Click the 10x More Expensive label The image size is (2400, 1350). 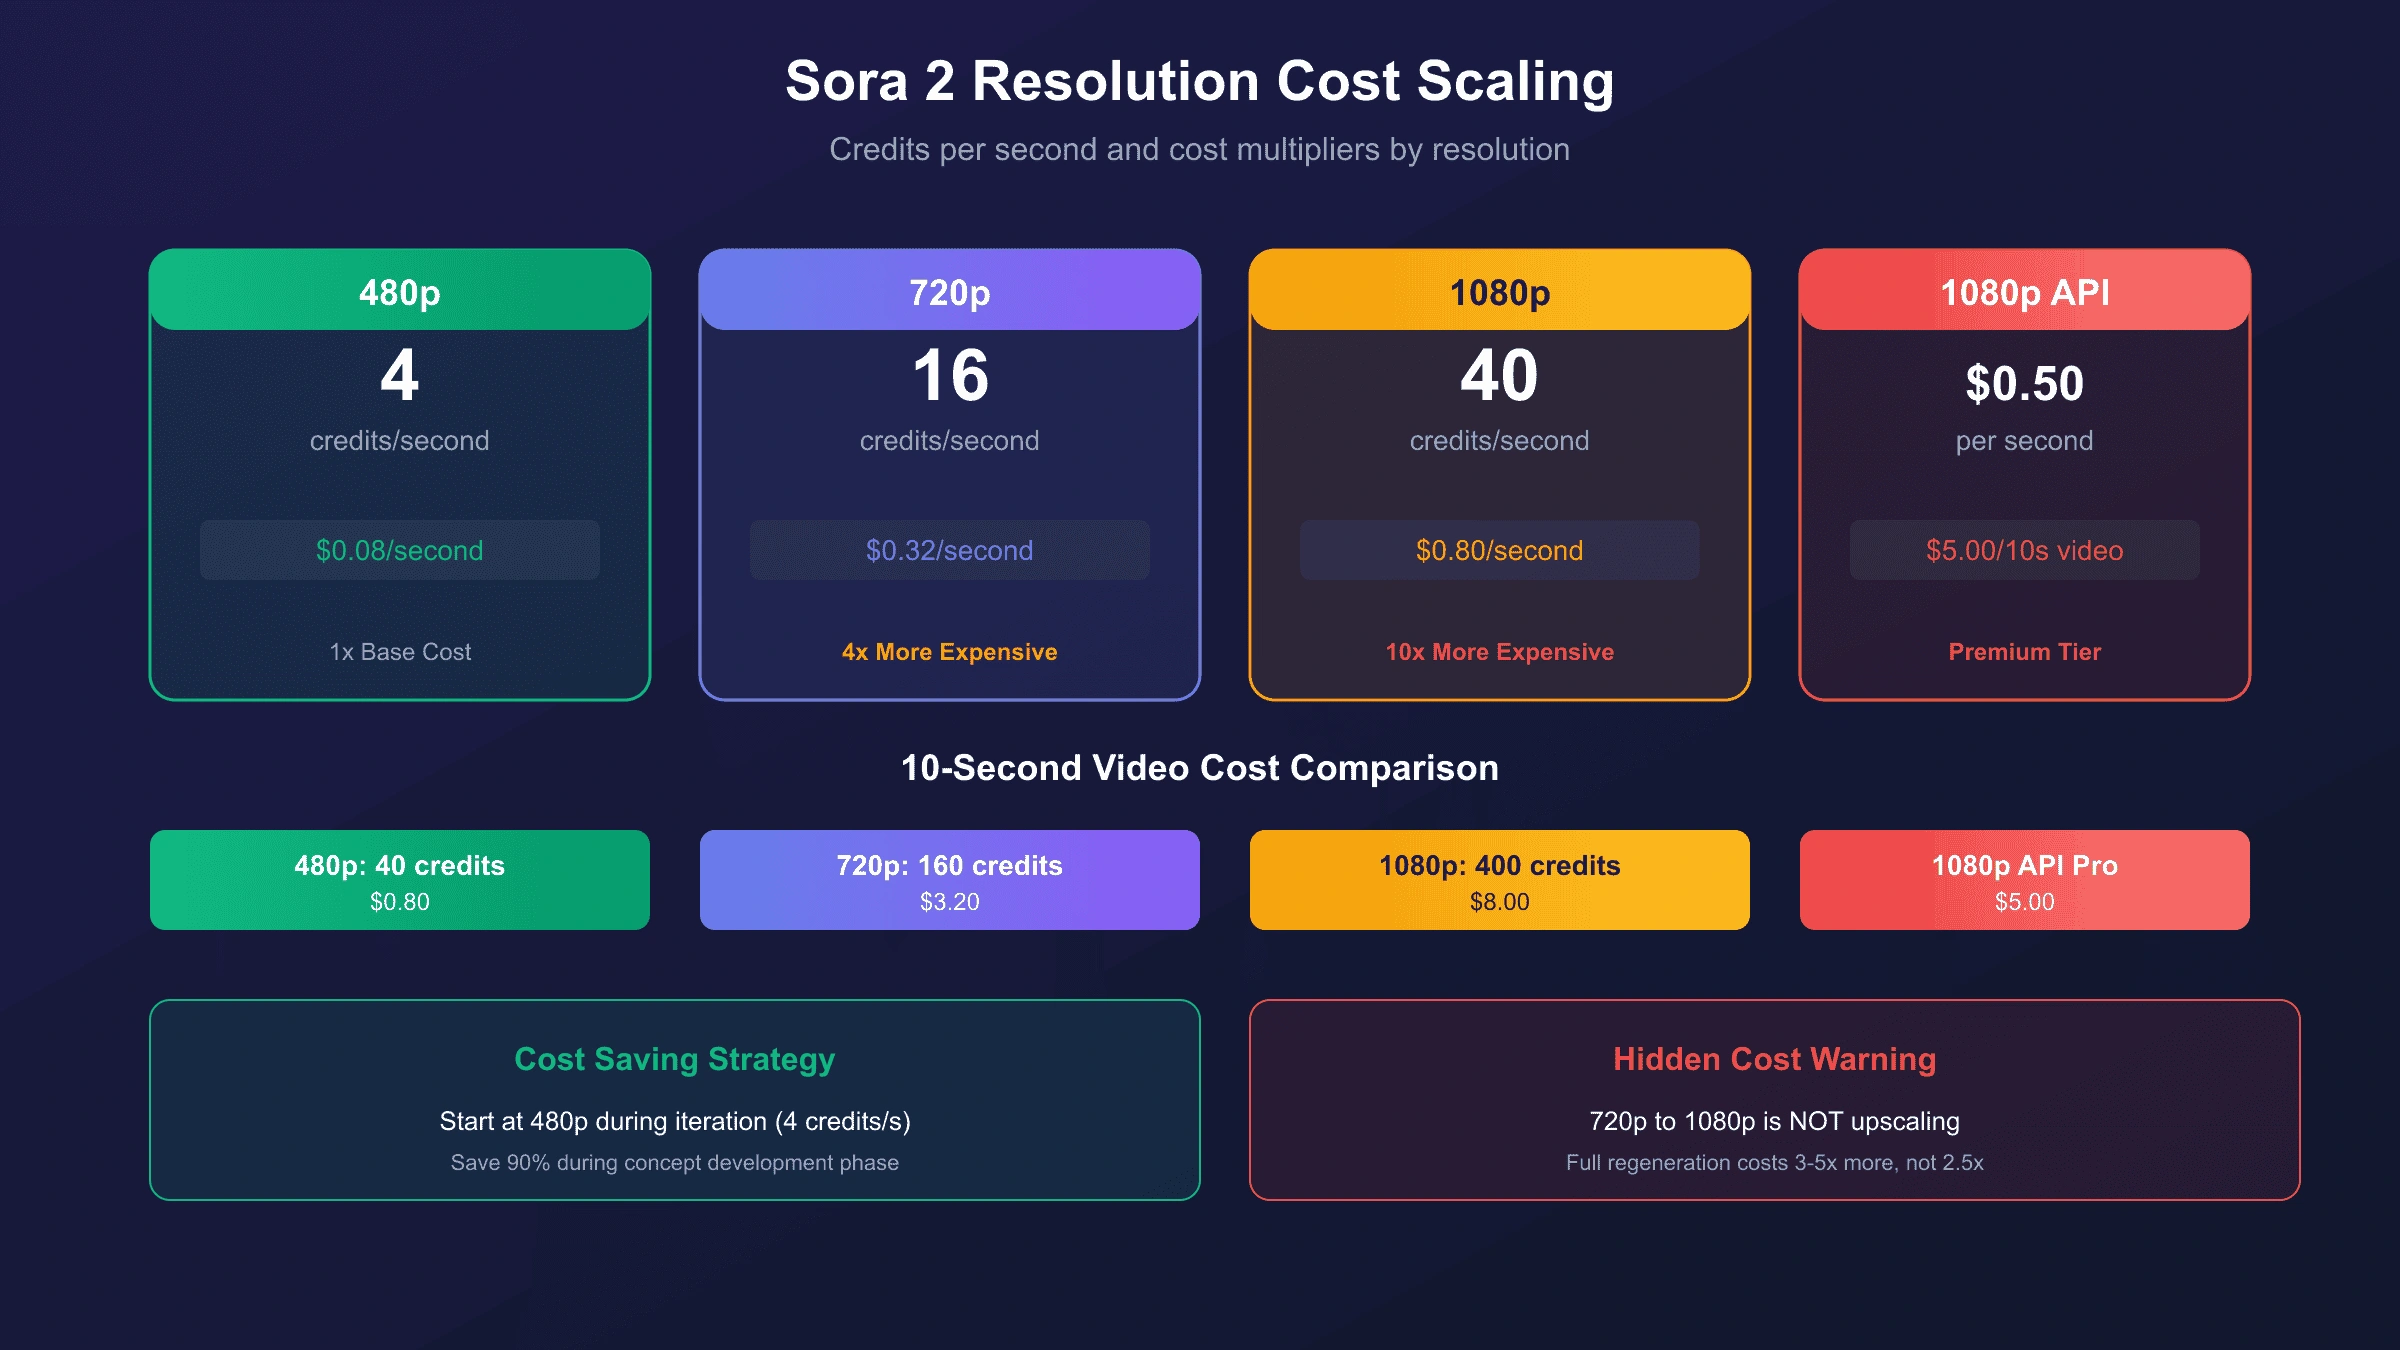point(1500,652)
